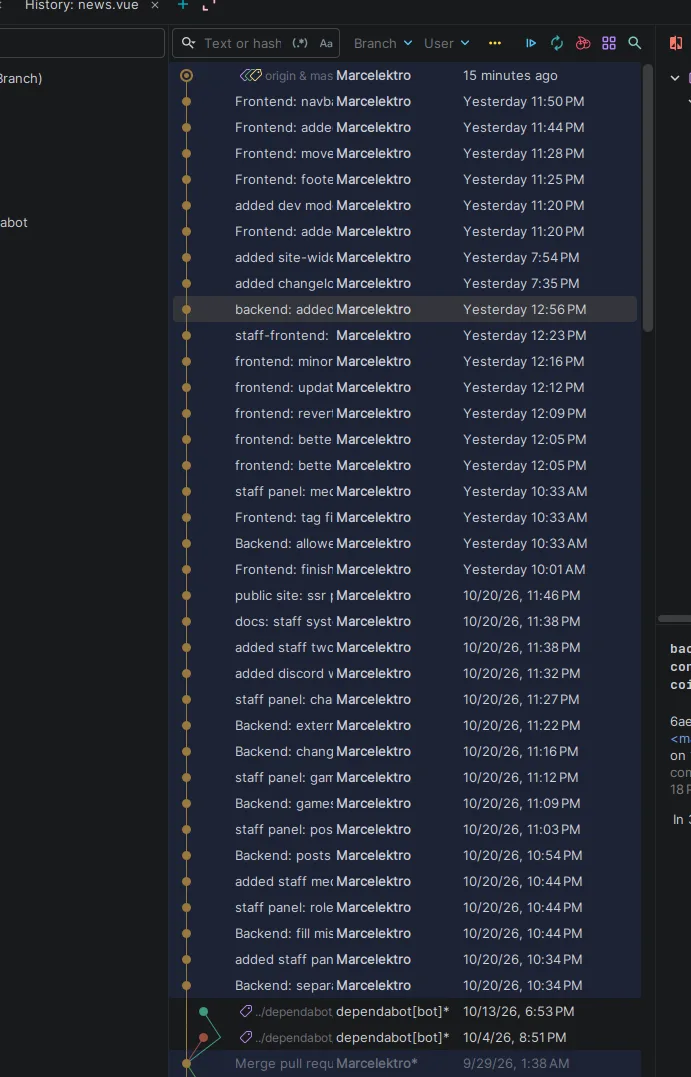Click the tag icon on the 10/4/26 dependabot commit

246,1037
